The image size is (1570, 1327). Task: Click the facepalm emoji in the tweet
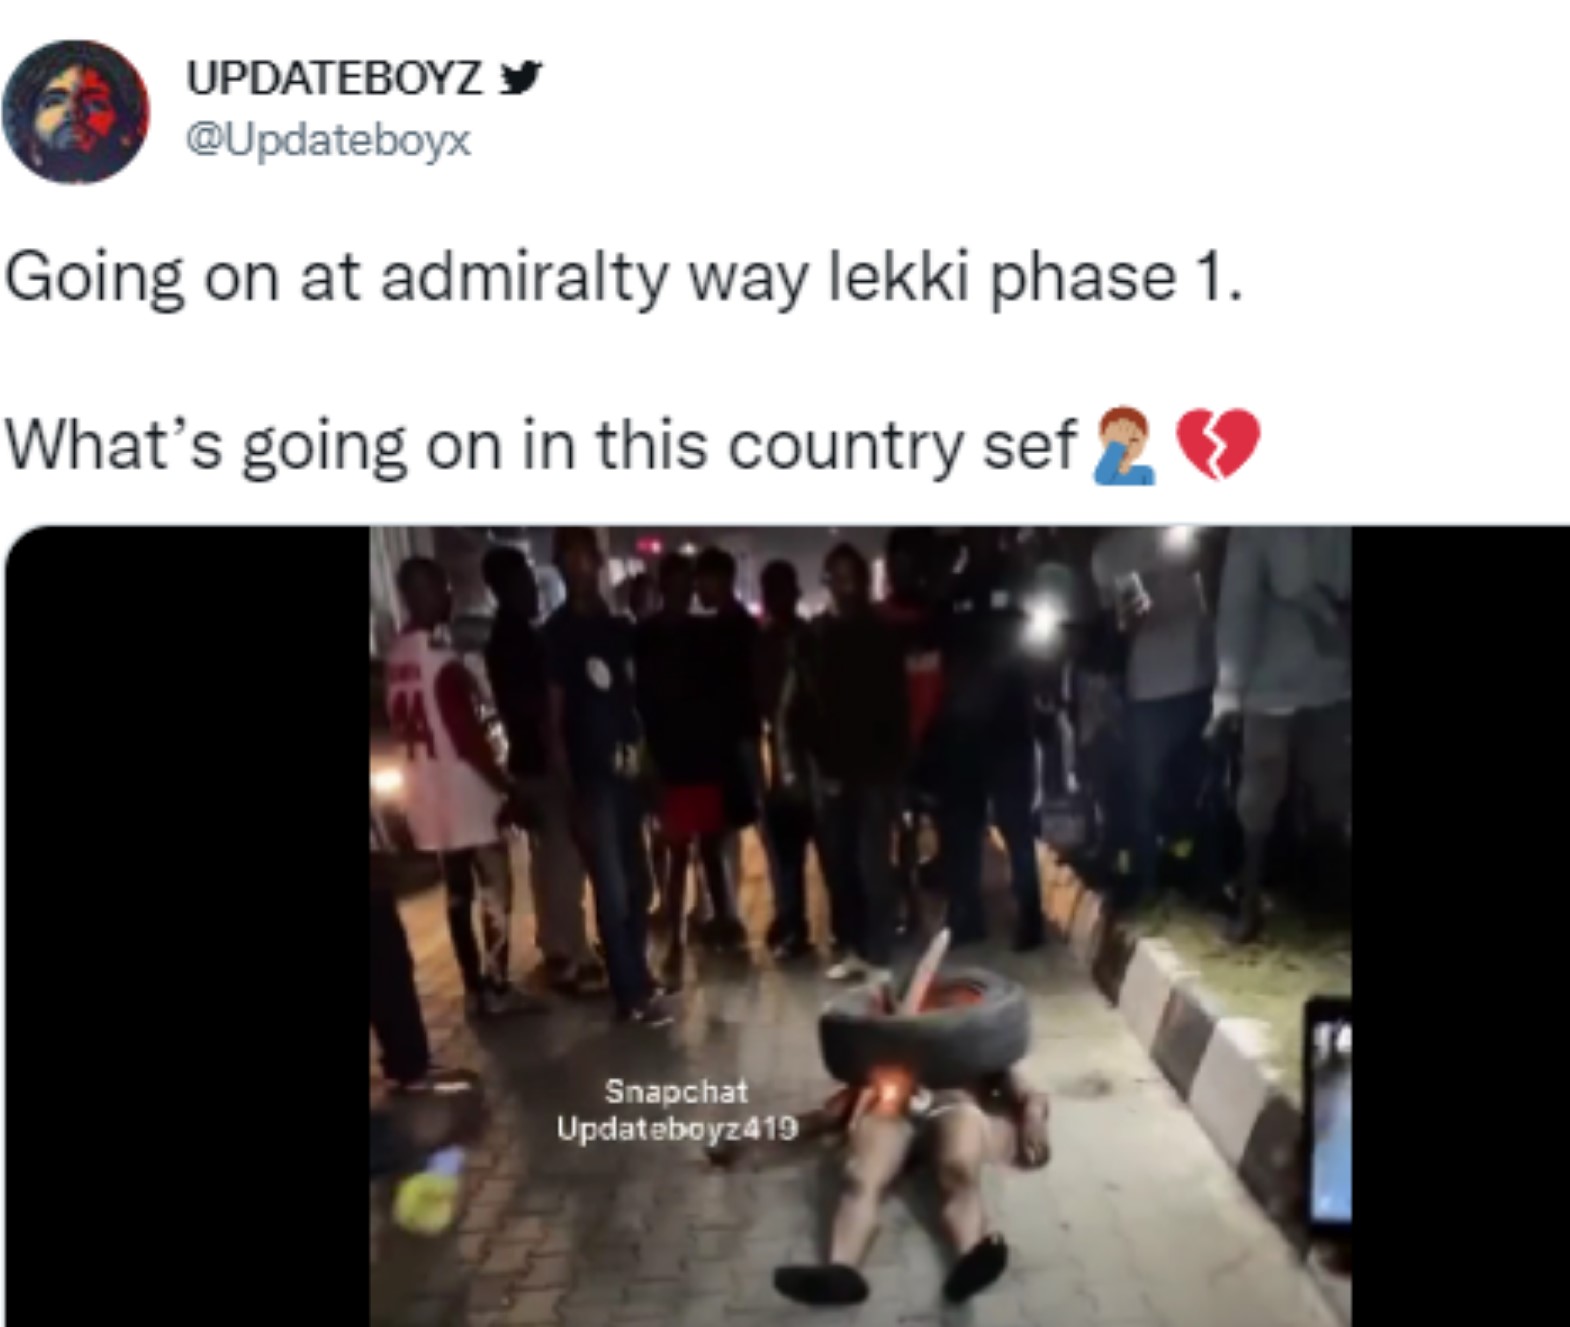[1126, 446]
